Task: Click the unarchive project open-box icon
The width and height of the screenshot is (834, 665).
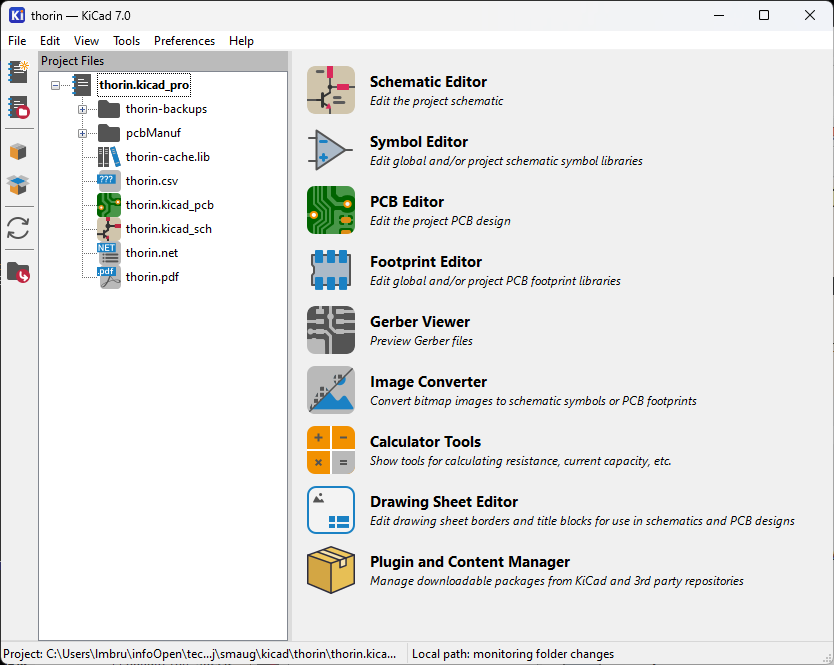Action: [19, 185]
